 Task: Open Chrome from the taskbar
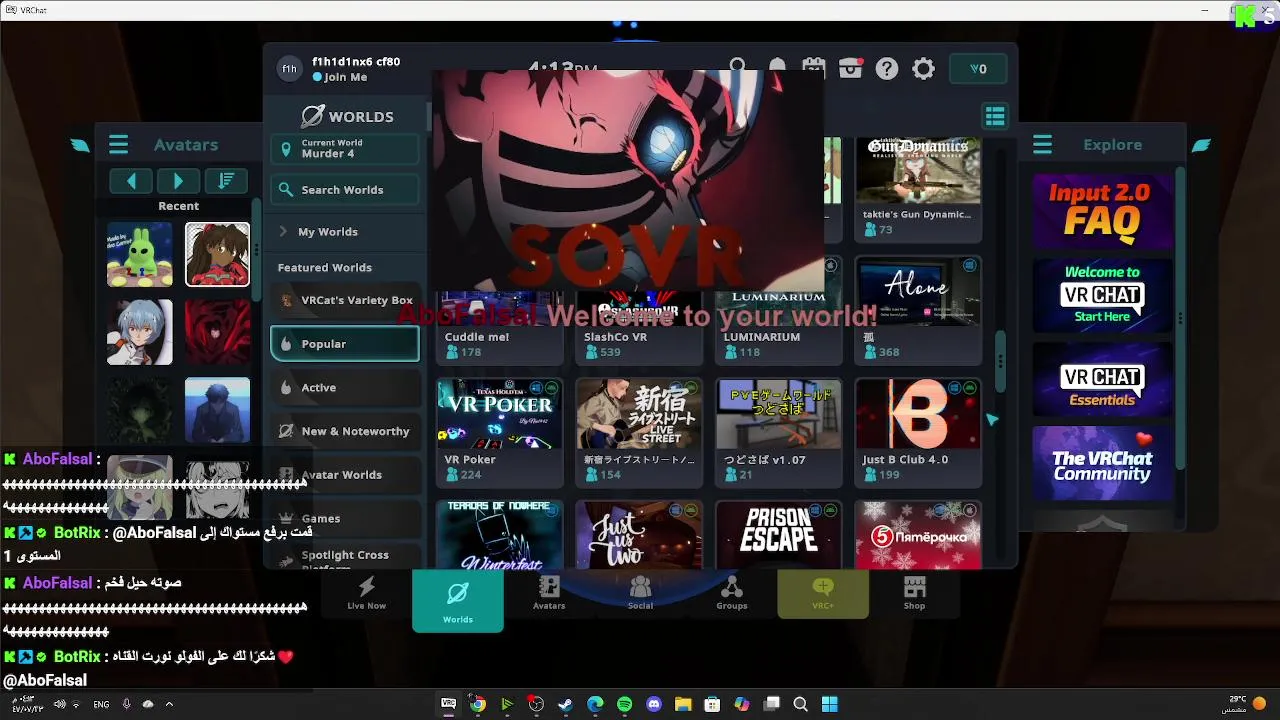click(x=478, y=704)
